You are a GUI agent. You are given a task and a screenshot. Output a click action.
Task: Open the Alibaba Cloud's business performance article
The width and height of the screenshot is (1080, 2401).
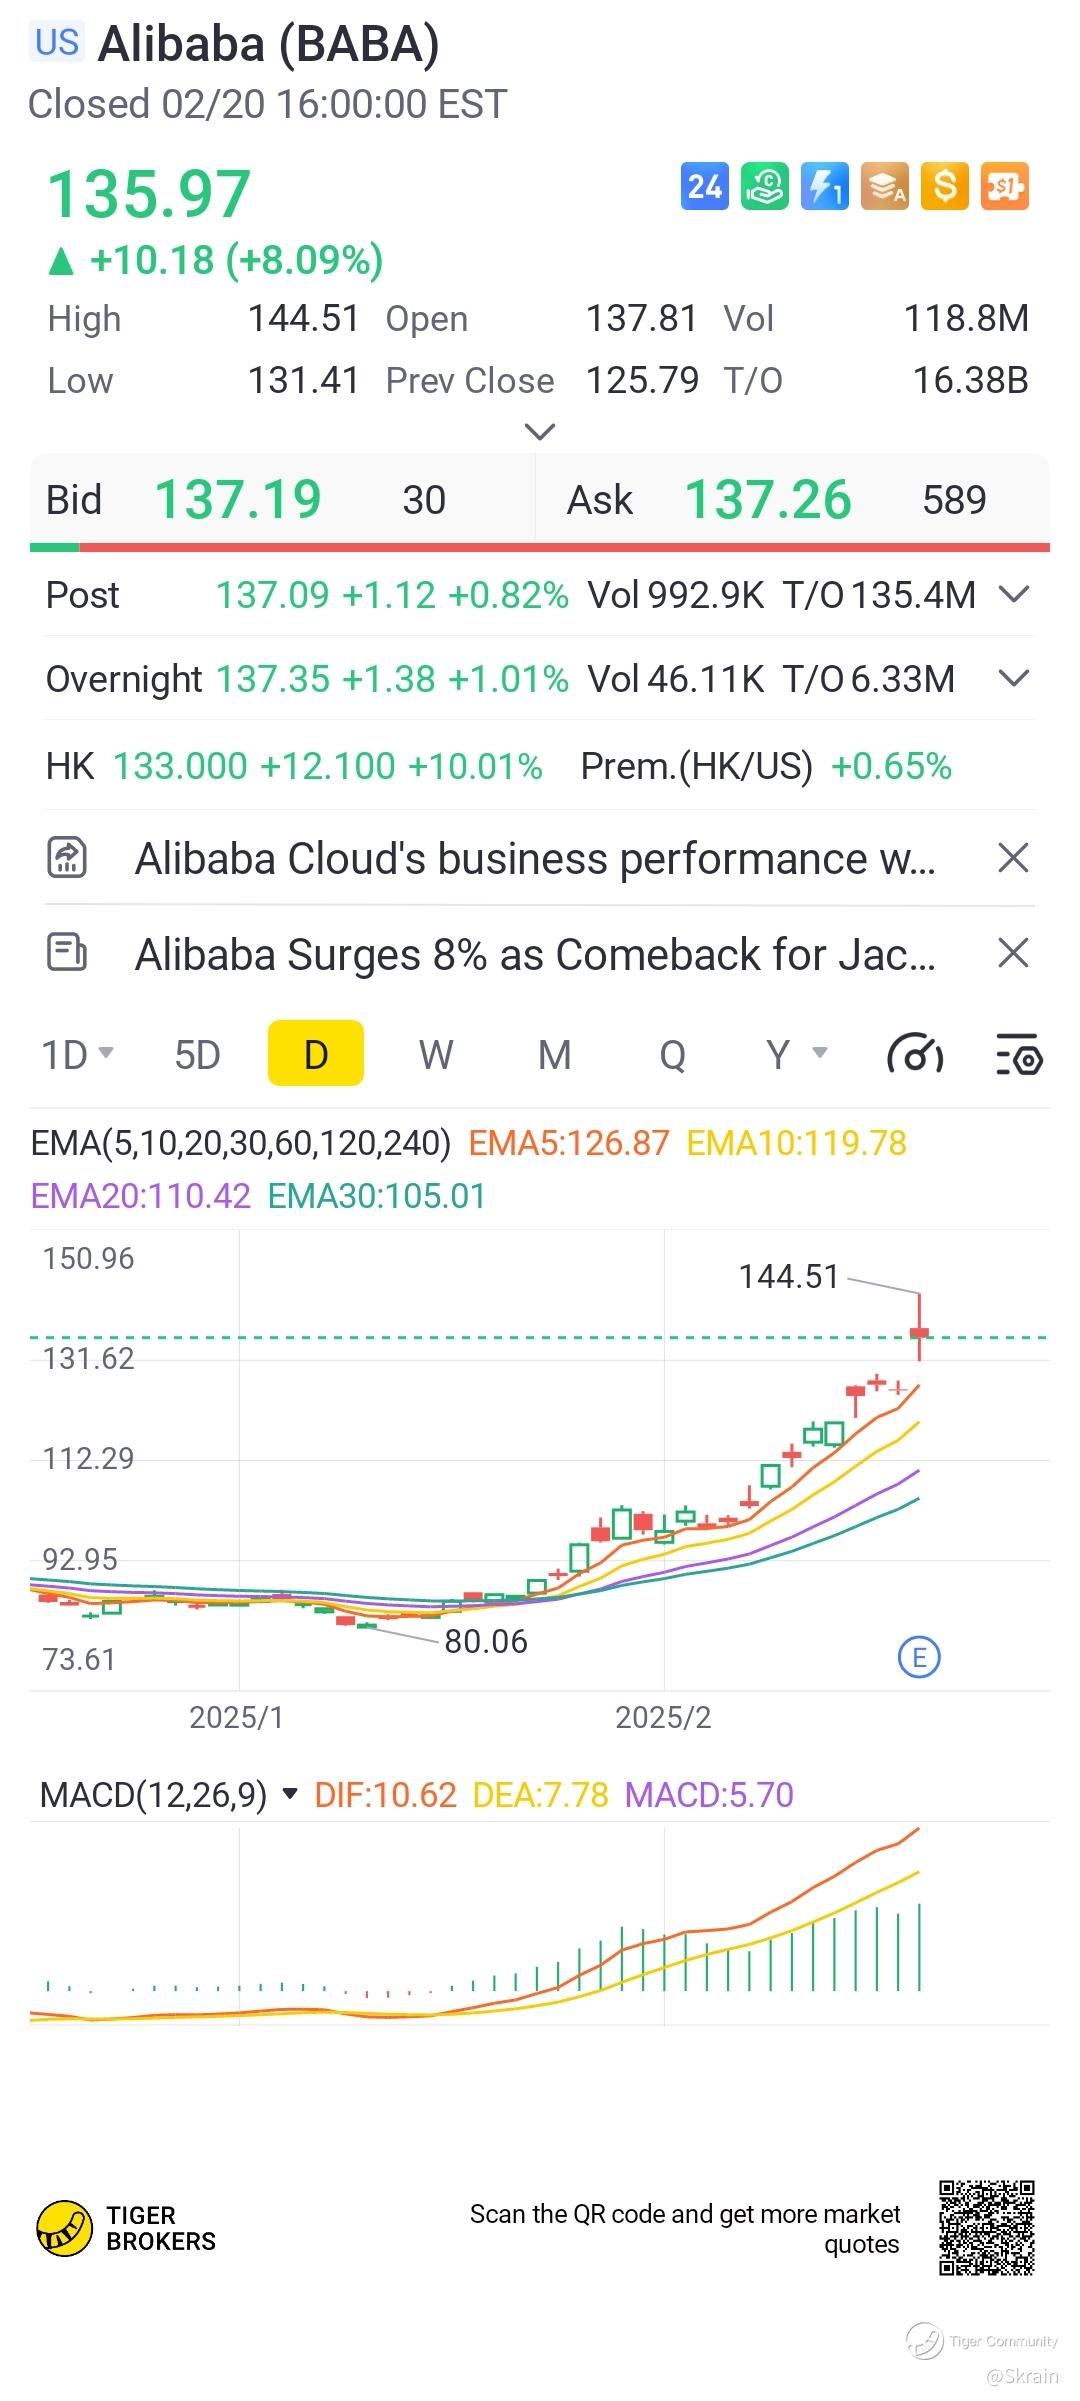coord(535,859)
